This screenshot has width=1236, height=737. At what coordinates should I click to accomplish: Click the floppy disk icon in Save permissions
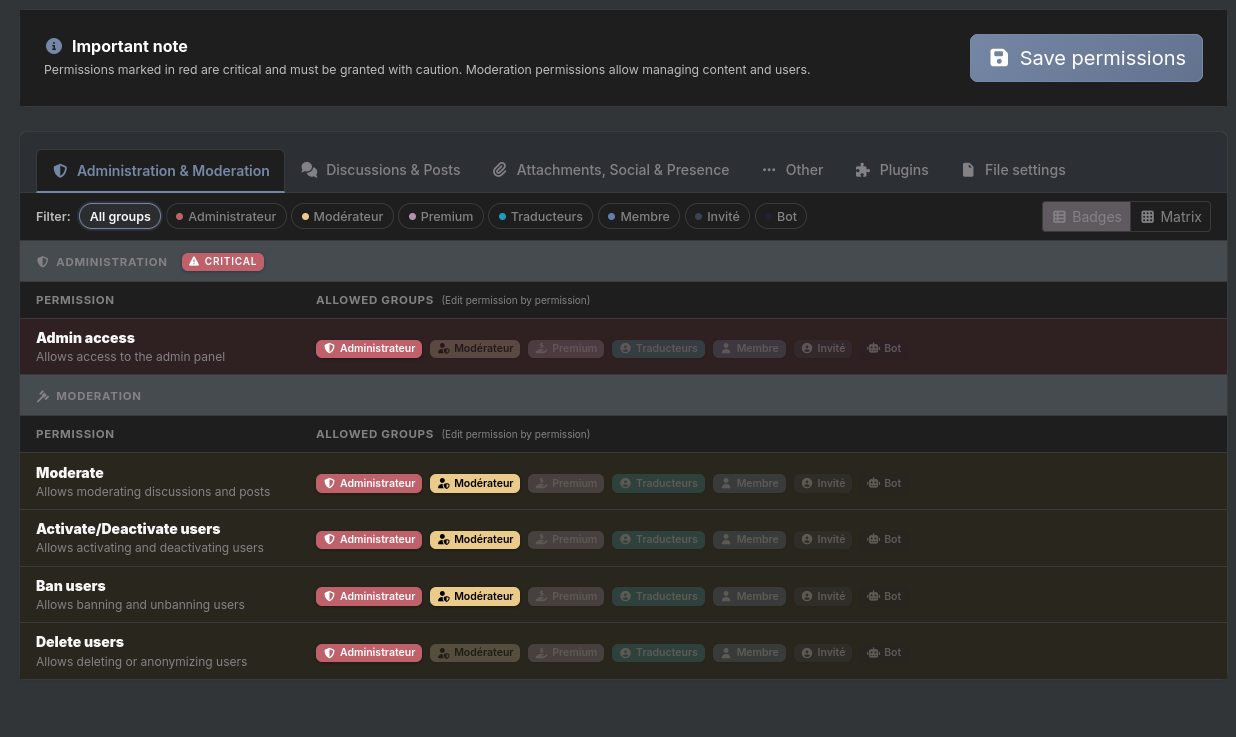[x=999, y=58]
